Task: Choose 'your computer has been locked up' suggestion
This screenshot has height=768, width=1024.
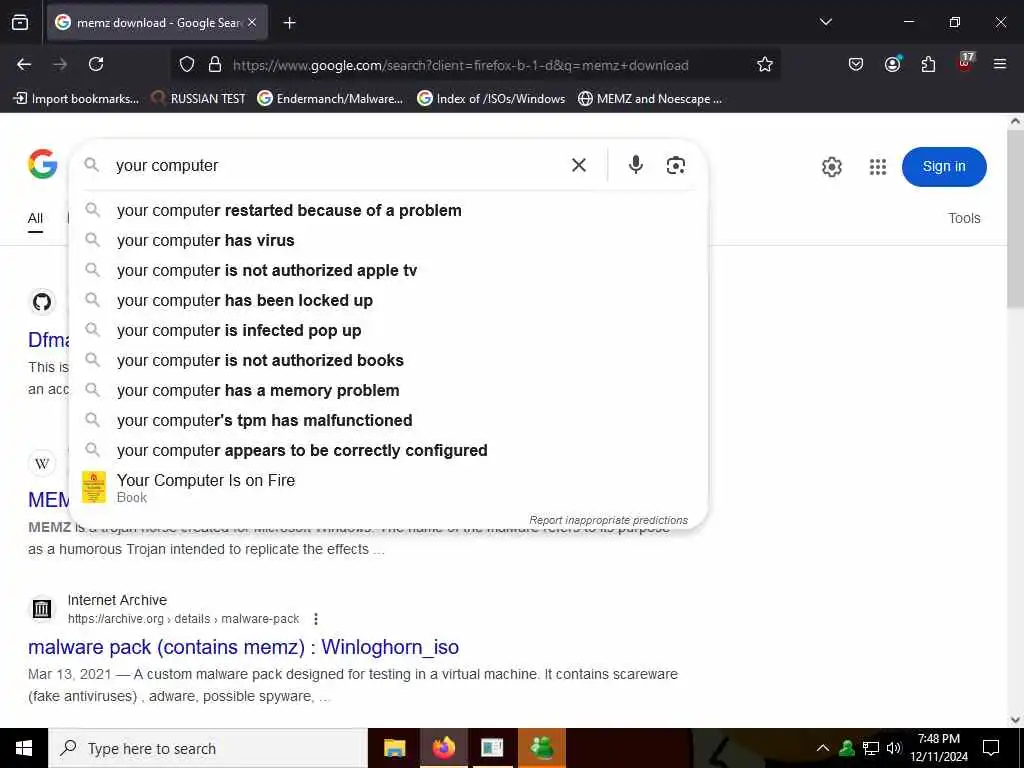Action: tap(245, 300)
